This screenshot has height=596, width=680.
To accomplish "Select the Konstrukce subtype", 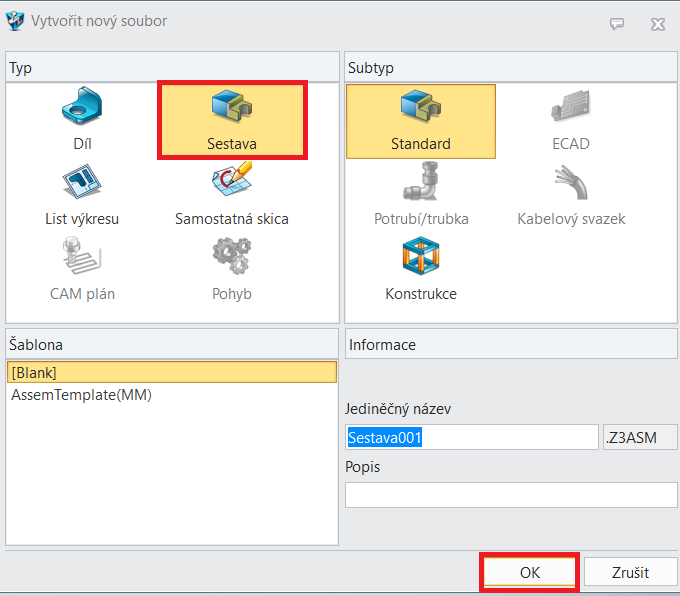I will [421, 270].
